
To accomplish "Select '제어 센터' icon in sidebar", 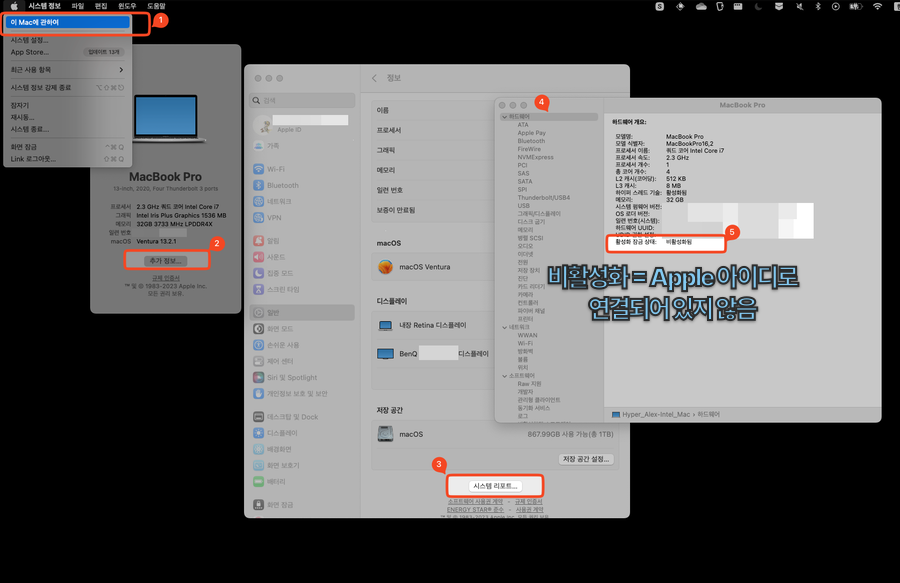I will coord(259,361).
